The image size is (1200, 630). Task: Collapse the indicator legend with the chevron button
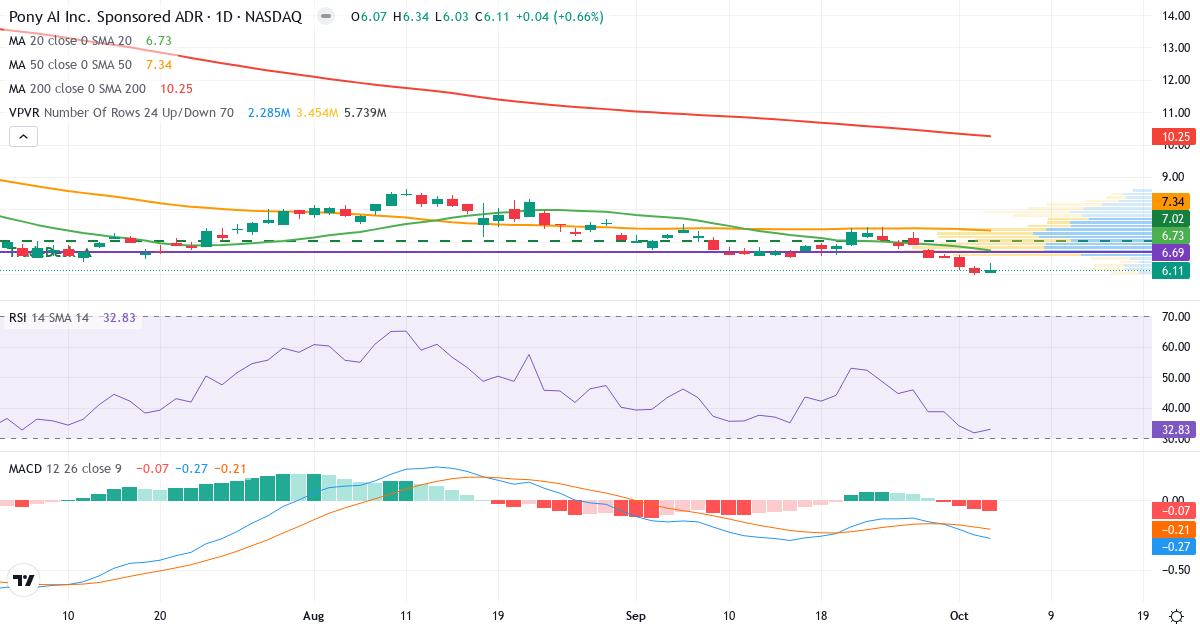coord(24,137)
